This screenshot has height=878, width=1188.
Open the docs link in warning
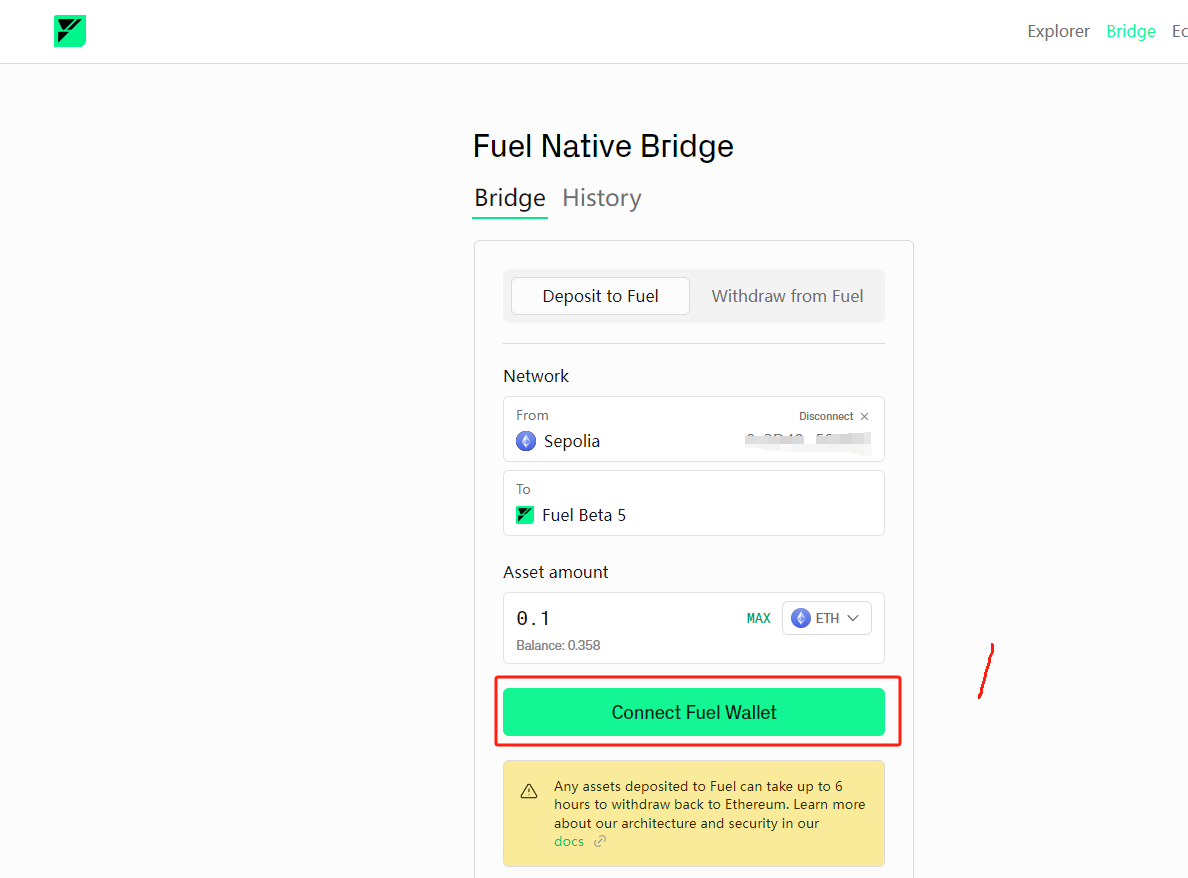click(569, 842)
